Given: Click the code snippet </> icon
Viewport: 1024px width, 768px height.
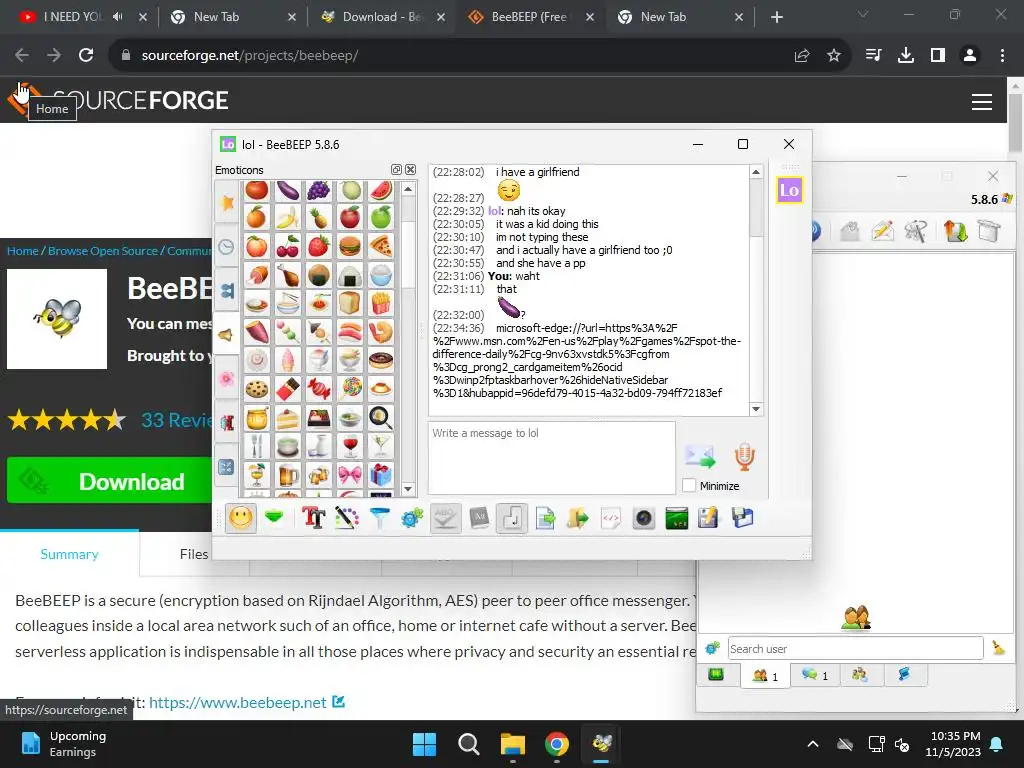Looking at the screenshot, I should (611, 519).
